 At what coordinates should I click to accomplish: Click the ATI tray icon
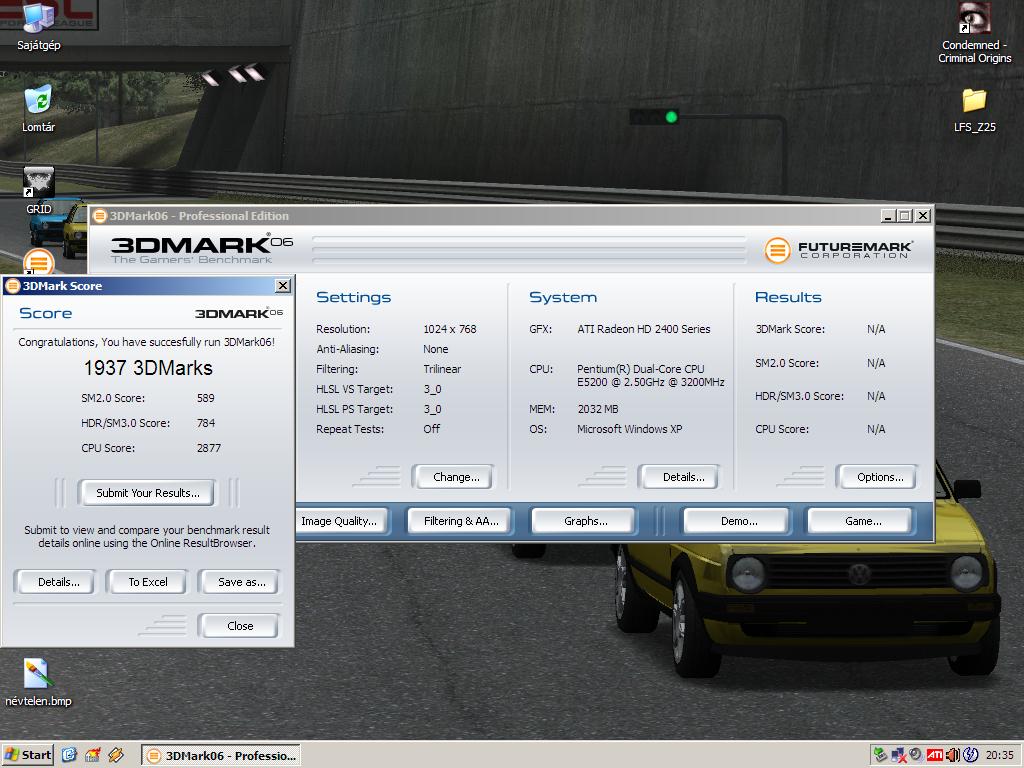tap(935, 755)
